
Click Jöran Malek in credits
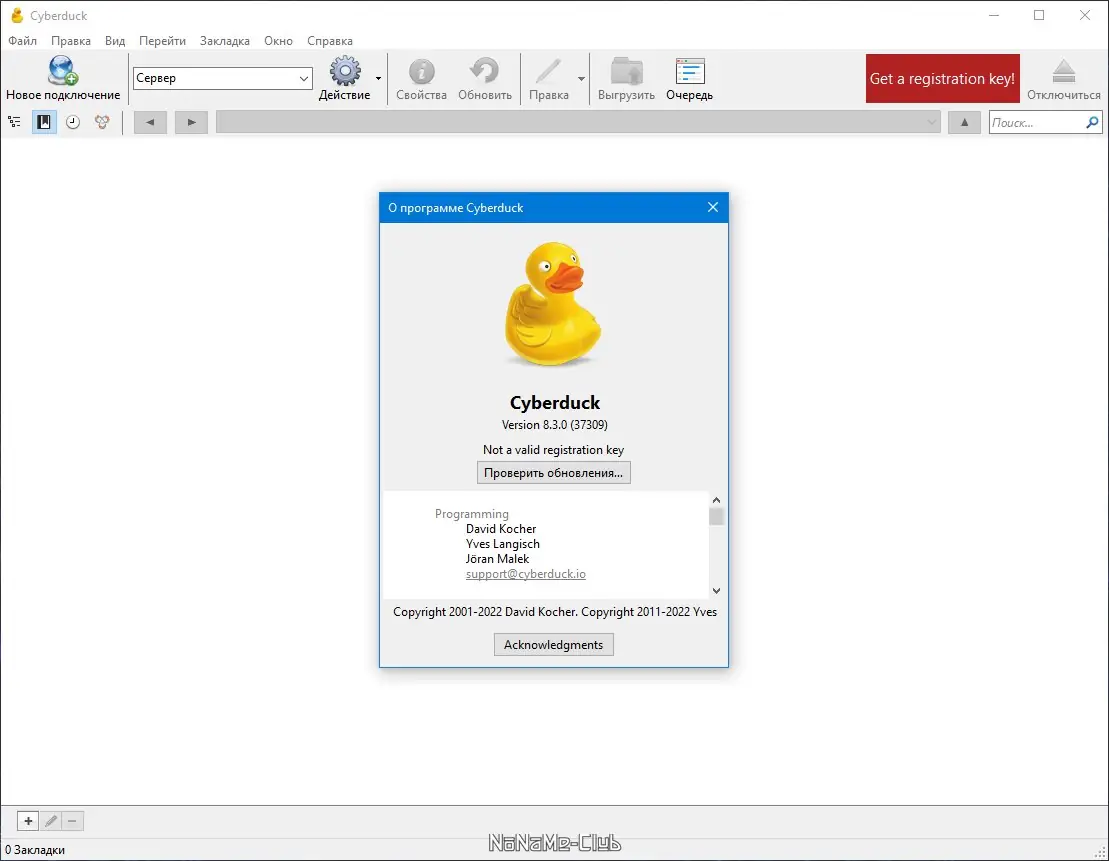[497, 558]
